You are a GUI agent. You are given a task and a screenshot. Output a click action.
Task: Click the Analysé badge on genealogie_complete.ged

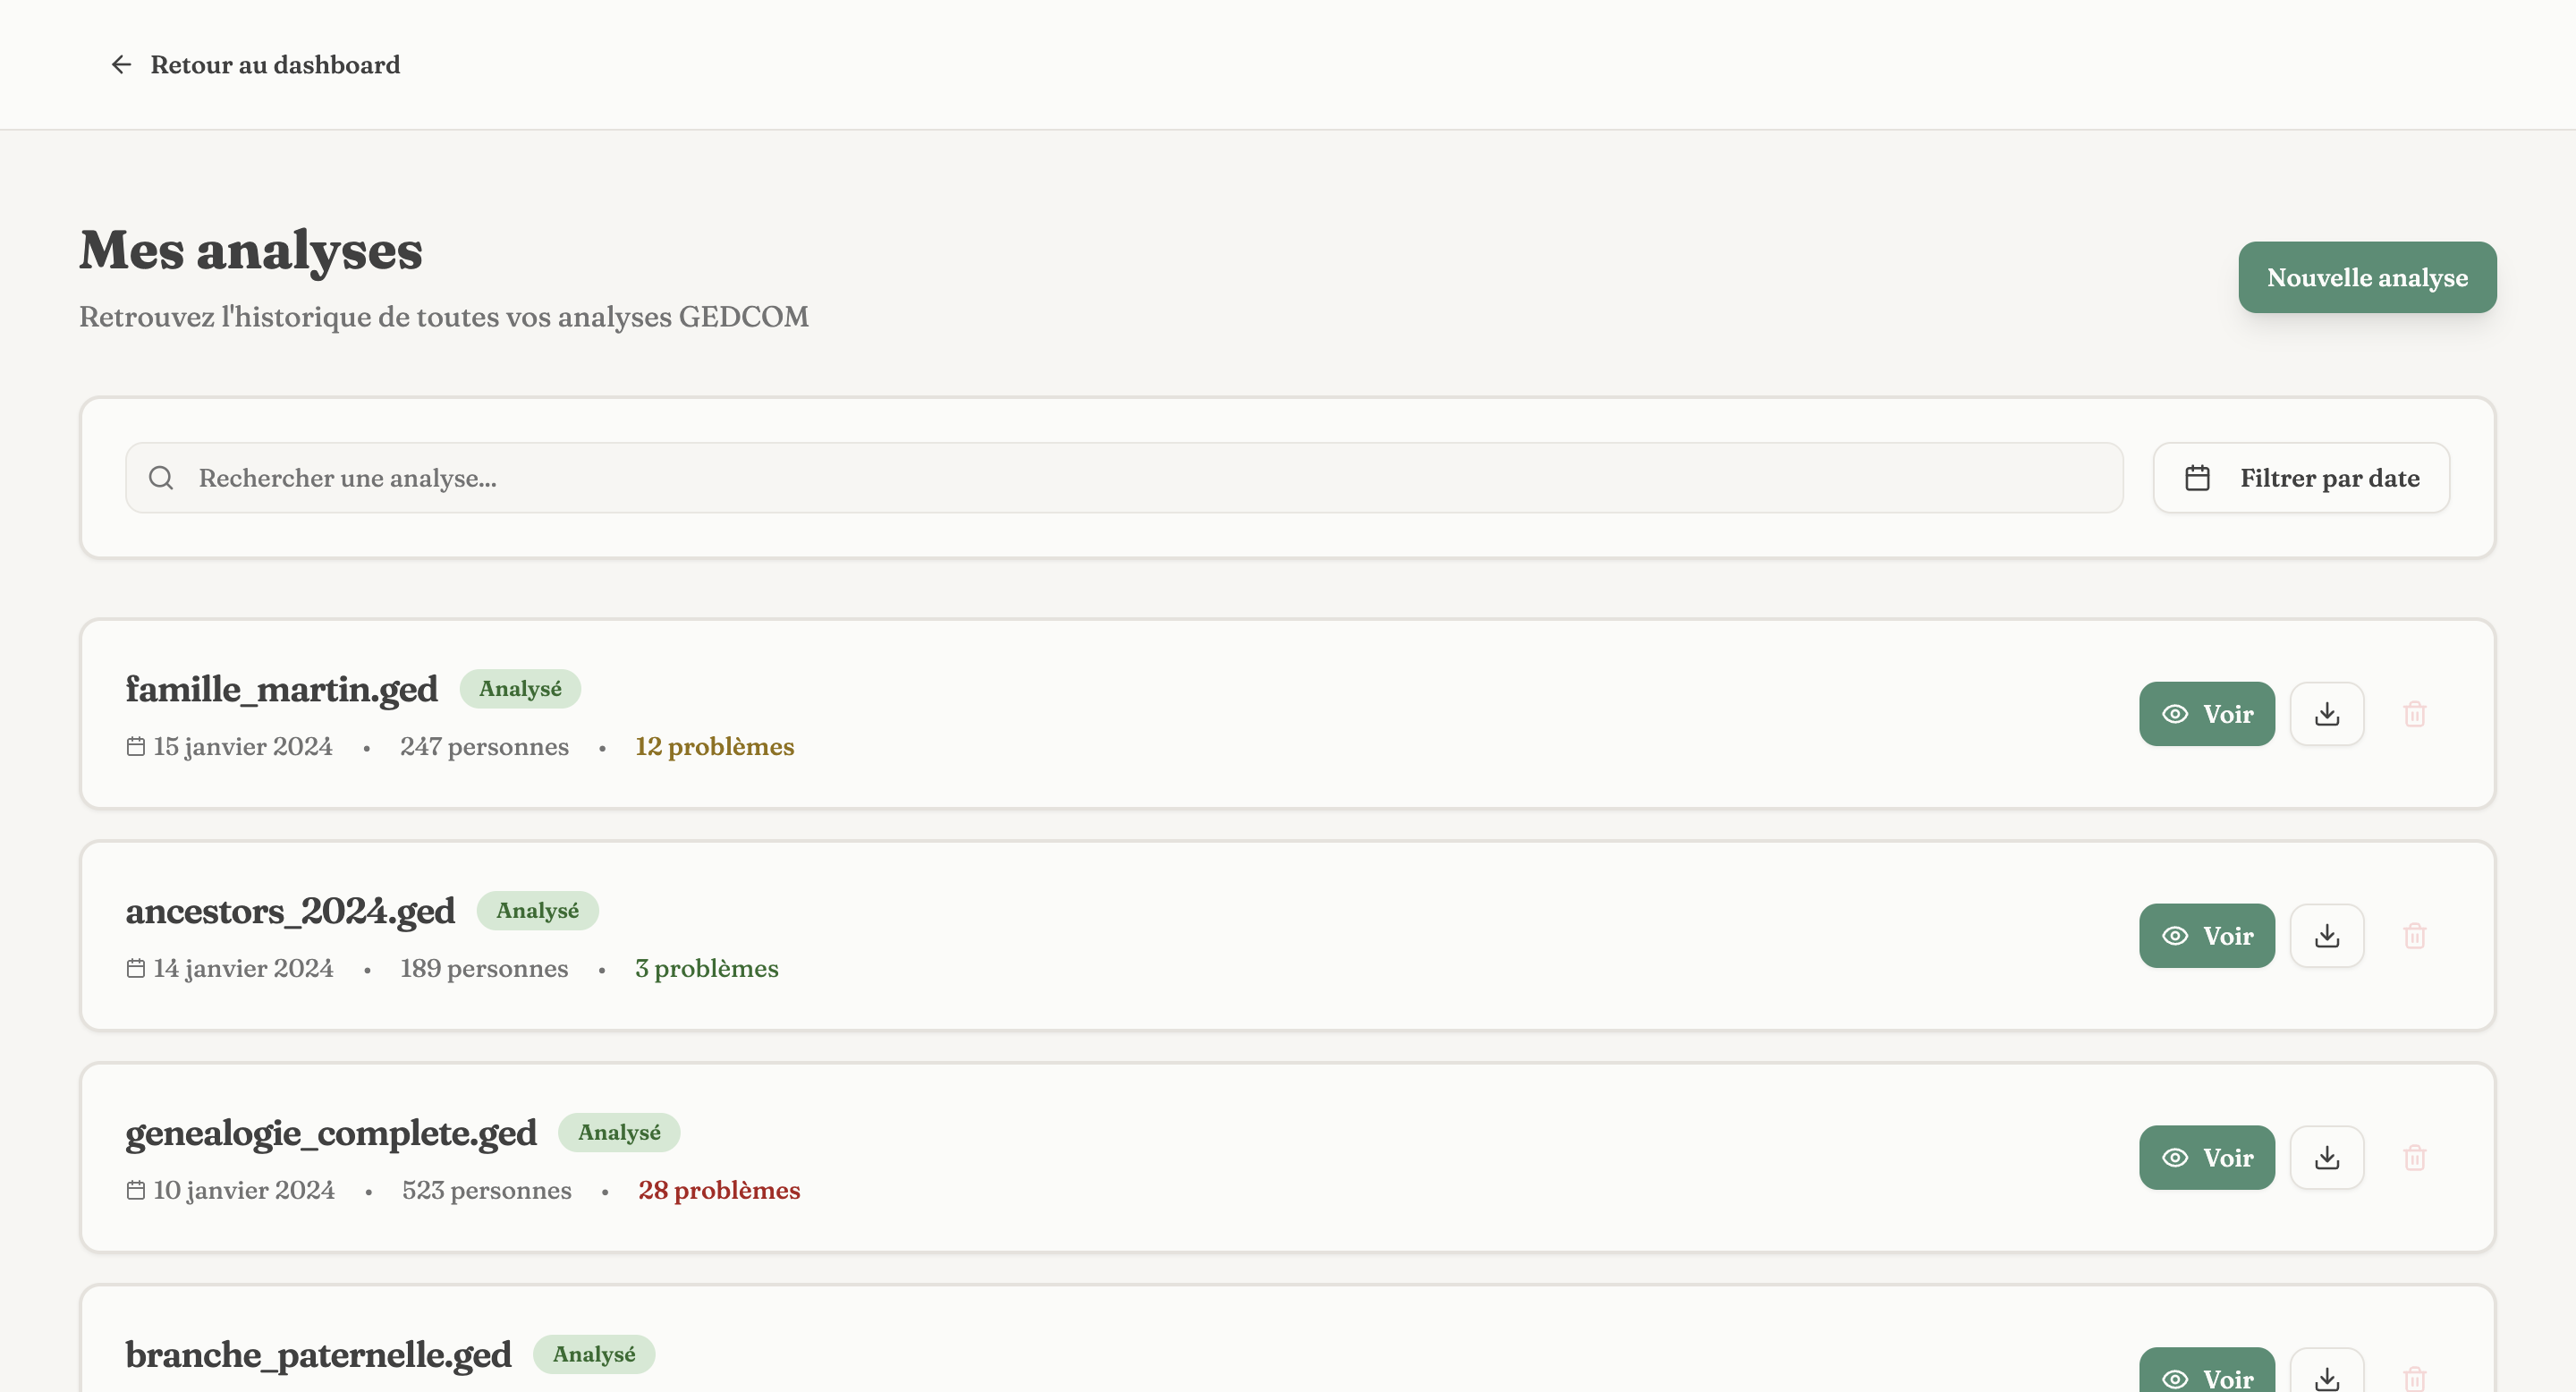[619, 1133]
